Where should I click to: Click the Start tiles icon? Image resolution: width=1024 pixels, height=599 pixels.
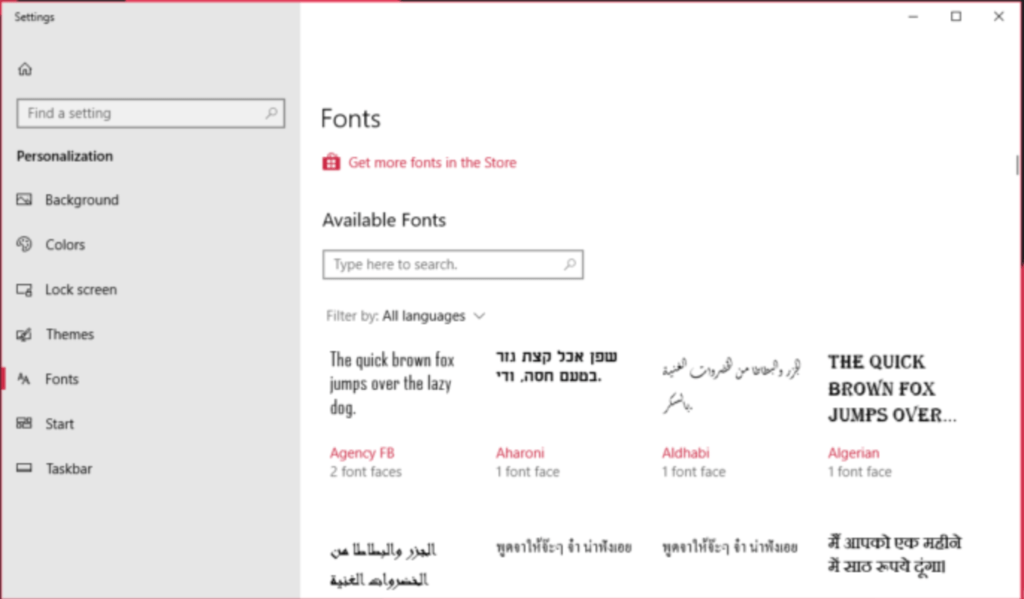[x=24, y=423]
